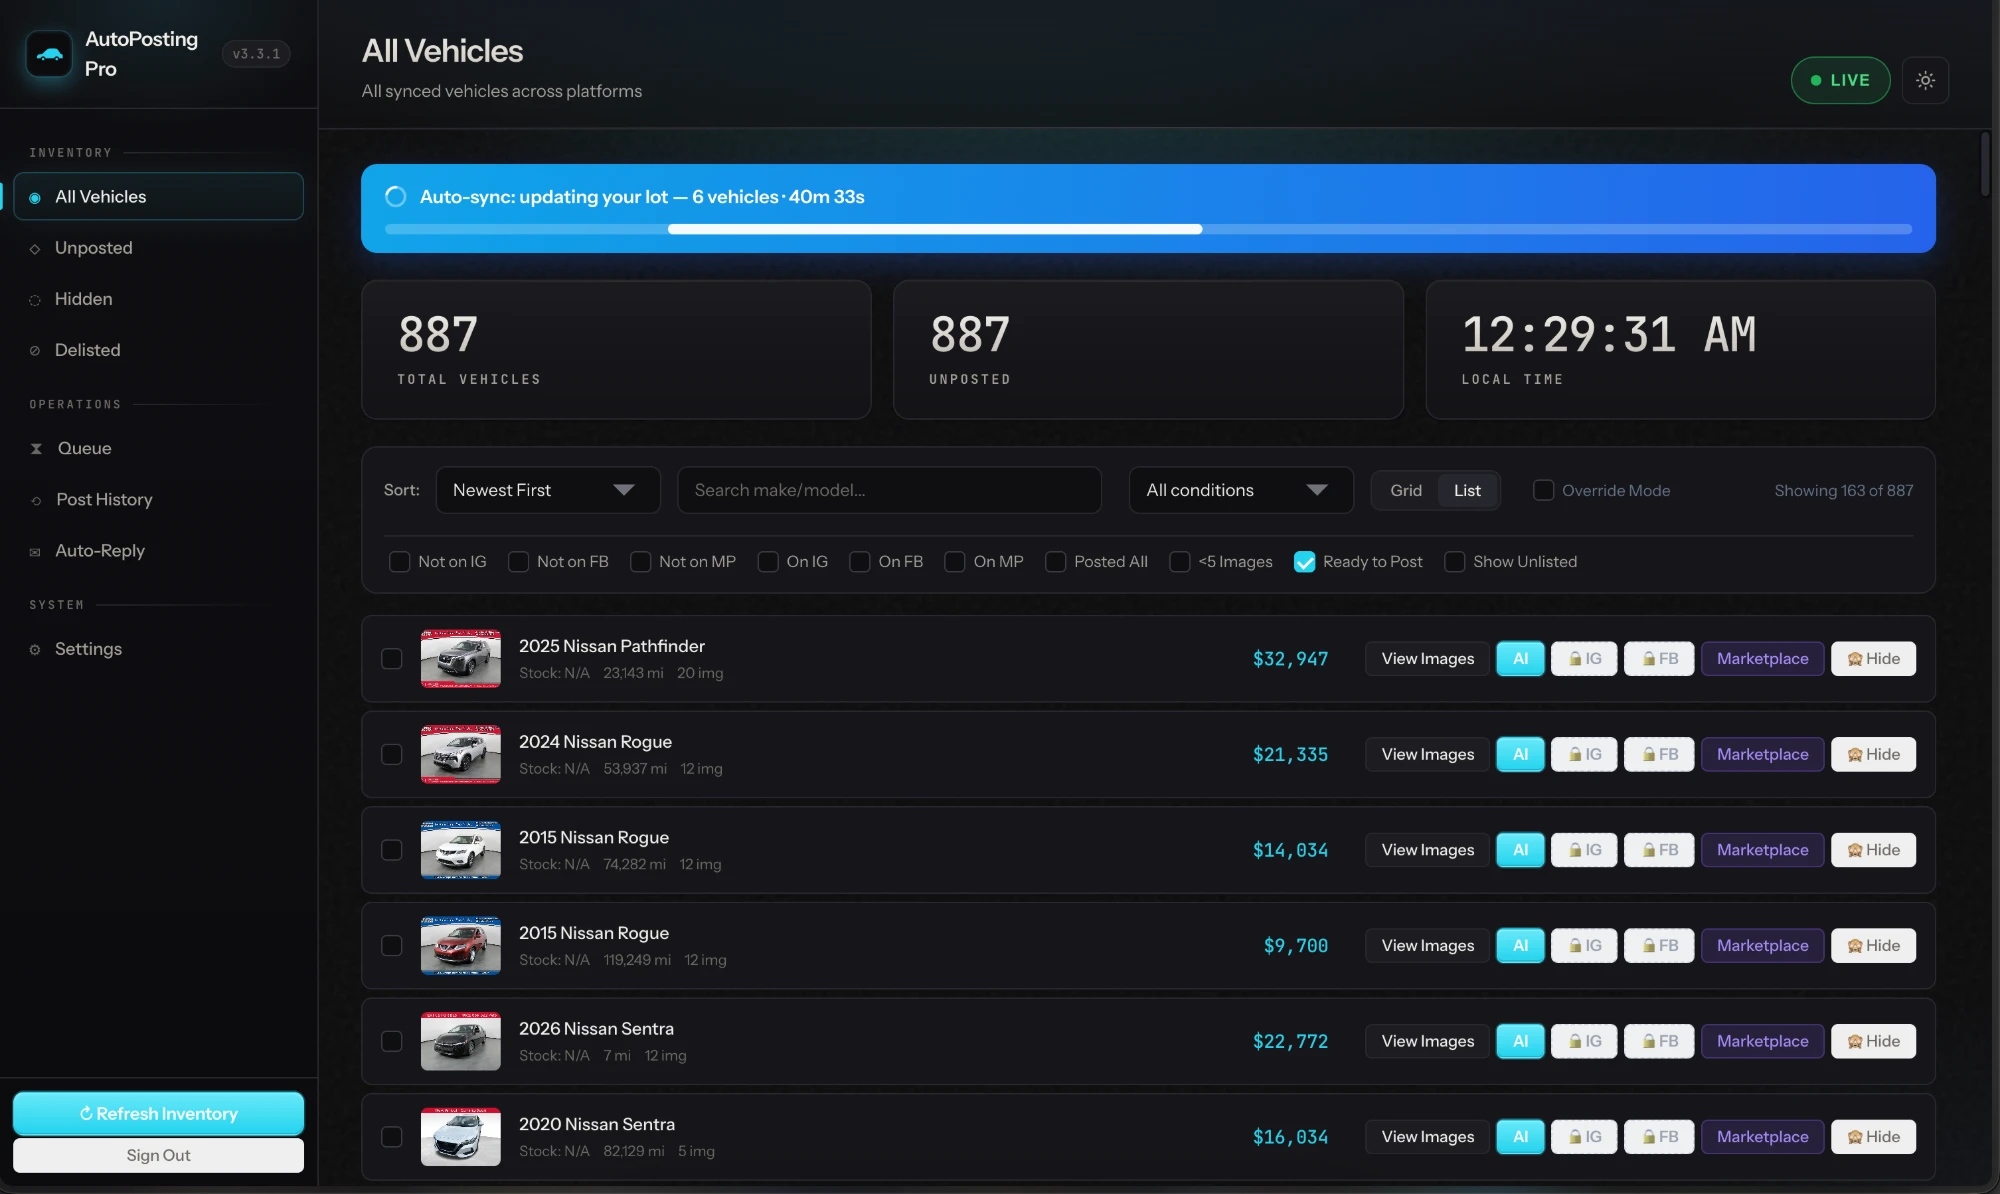Check the Show Unlisted filter
Viewport: 2000px width, 1194px height.
click(x=1454, y=562)
